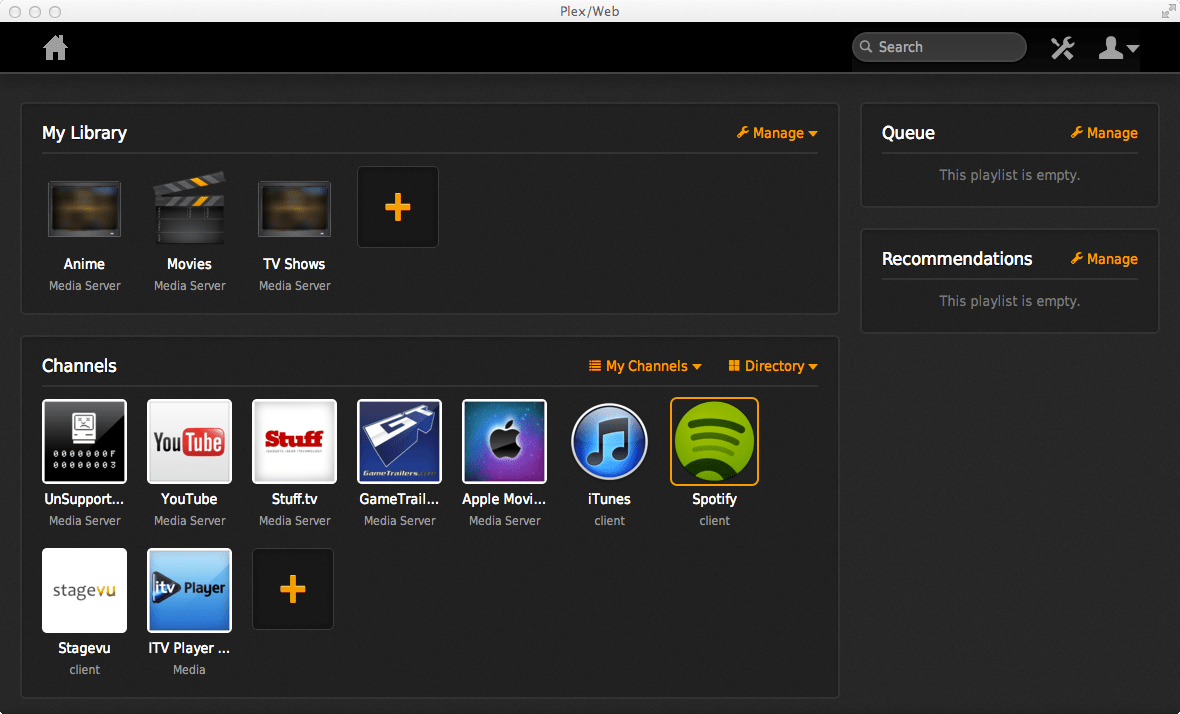Click the 'Recommendations' panel heading
The width and height of the screenshot is (1180, 714).
point(957,259)
